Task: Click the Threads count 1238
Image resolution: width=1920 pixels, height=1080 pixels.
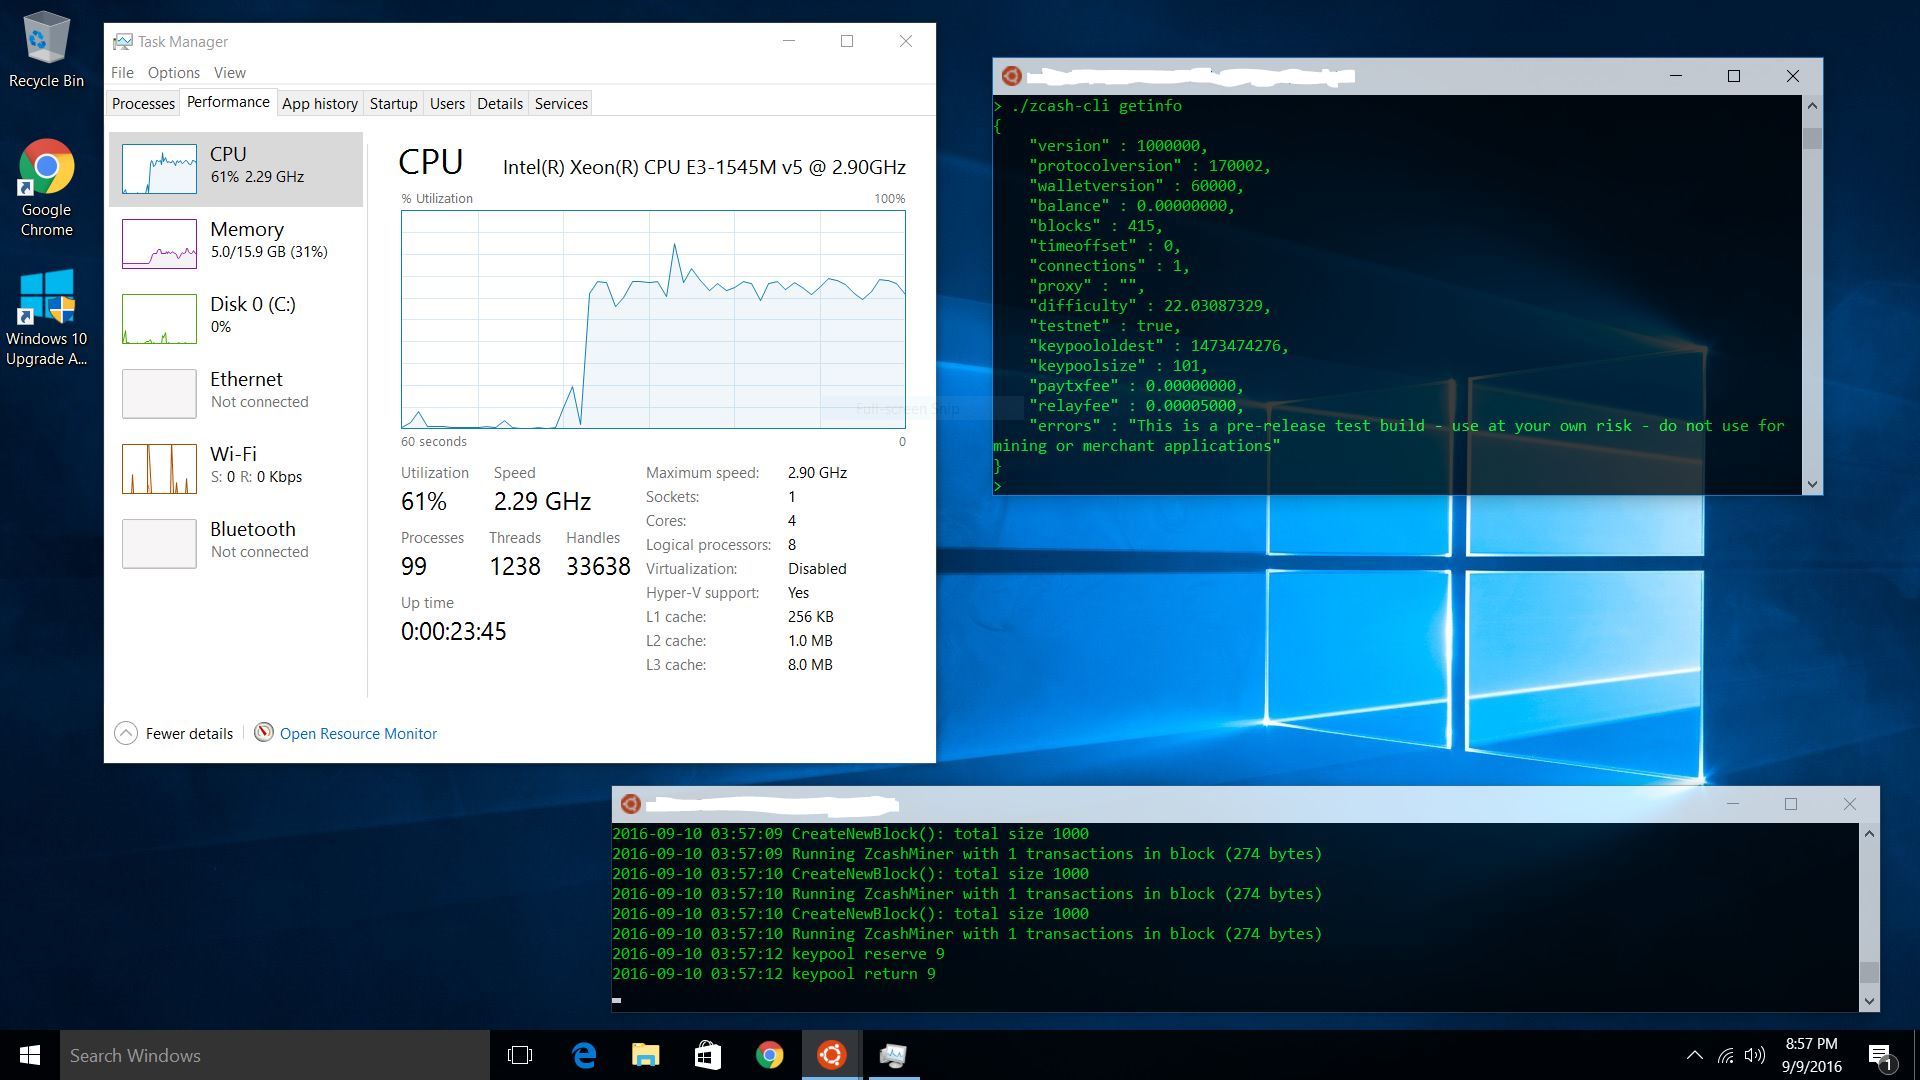Action: coord(515,567)
